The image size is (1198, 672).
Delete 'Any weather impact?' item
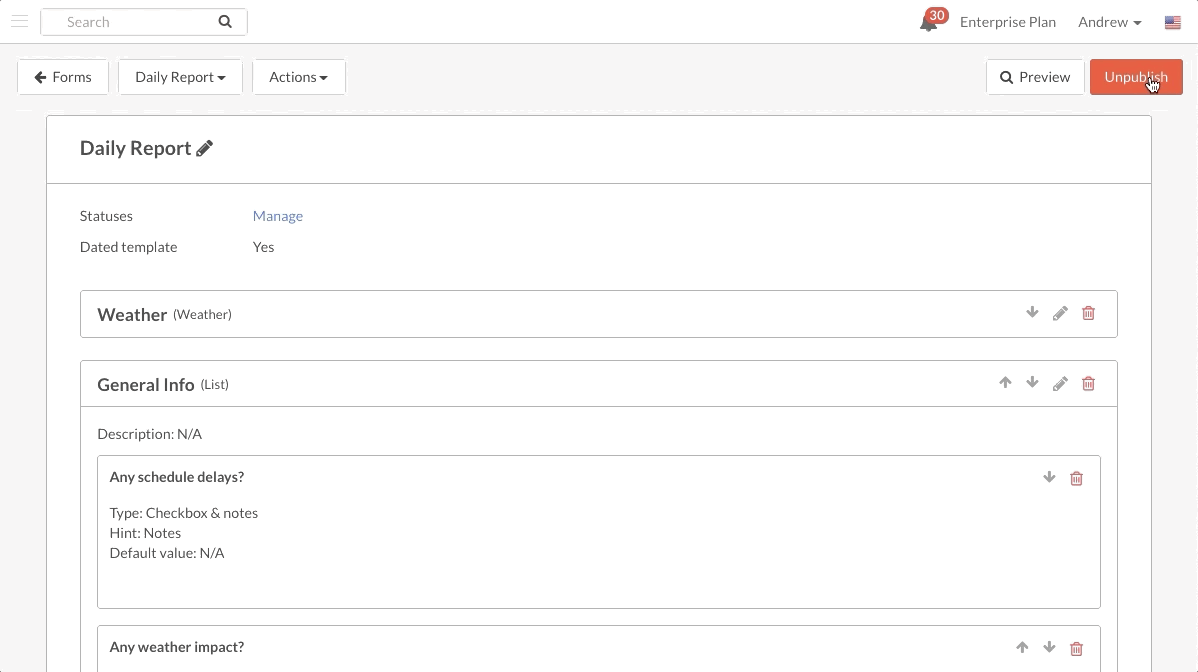[1077, 648]
